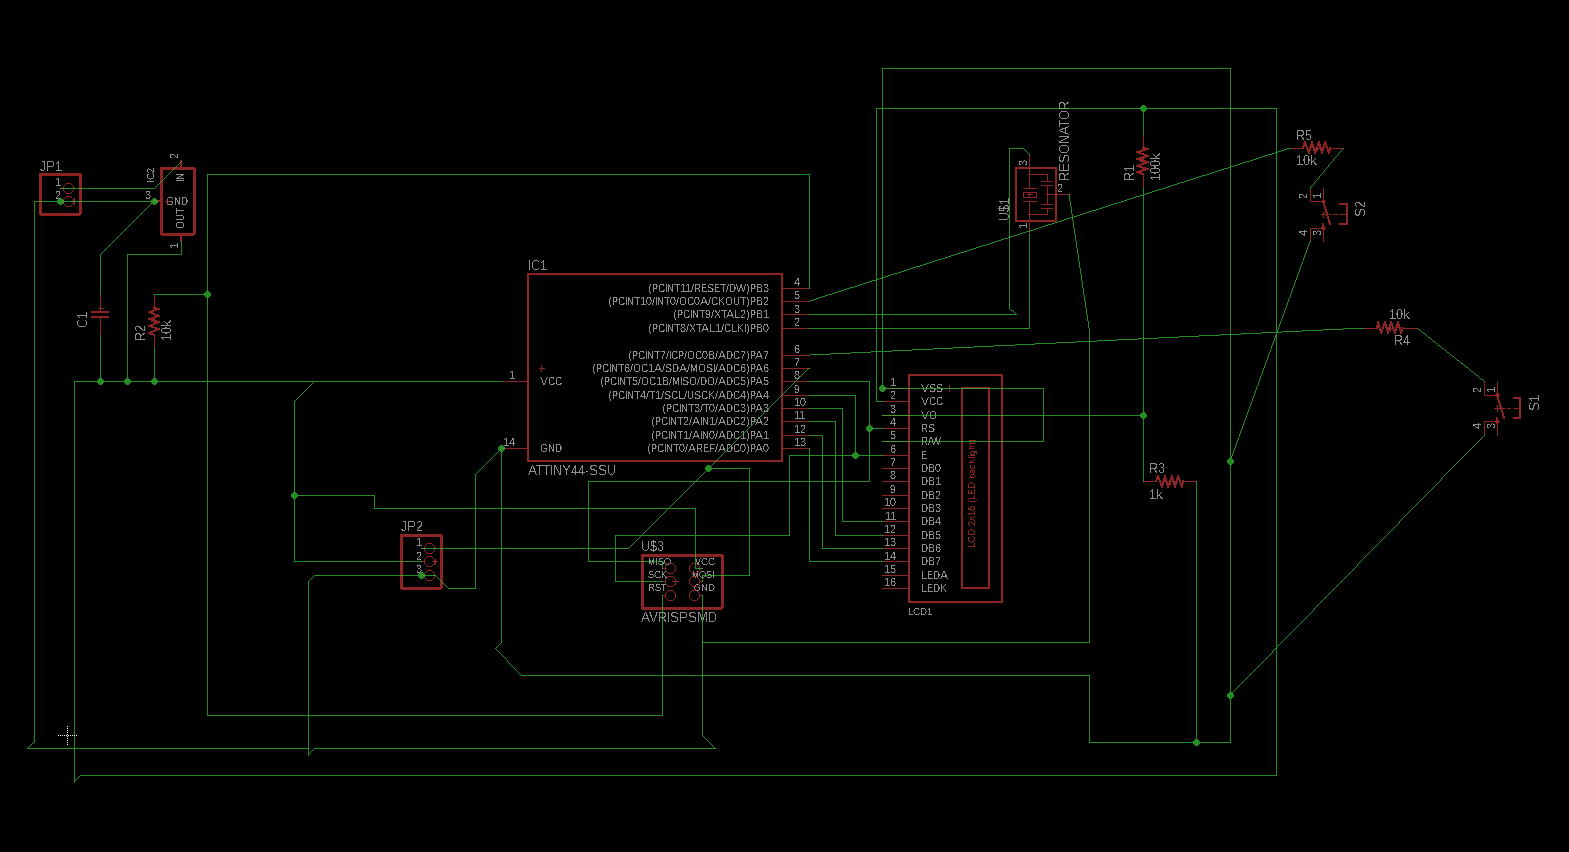Screen dimensions: 1569x852
Task: Select the JP1 connector symbol
Action: point(60,194)
